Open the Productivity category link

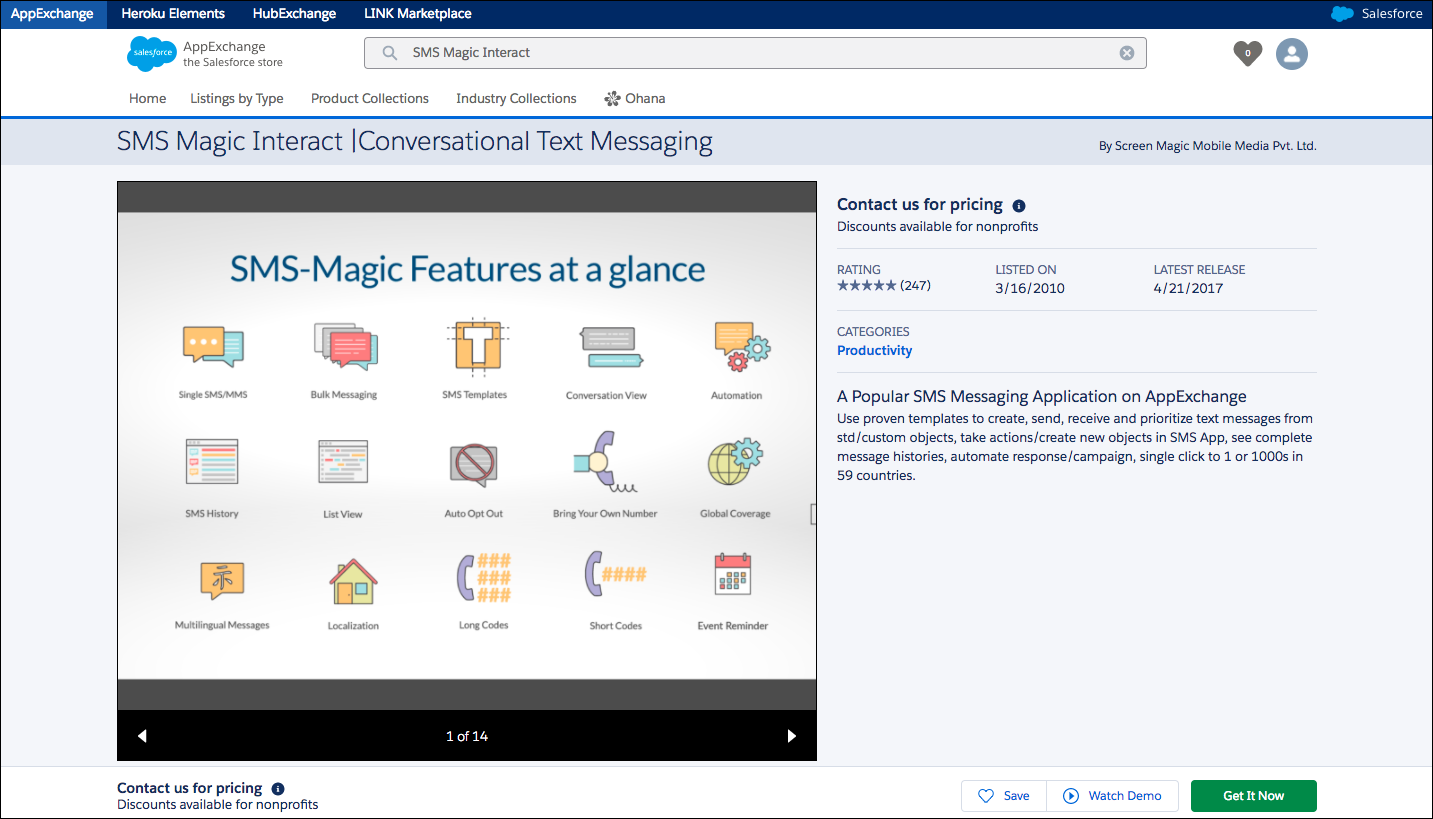(x=875, y=351)
